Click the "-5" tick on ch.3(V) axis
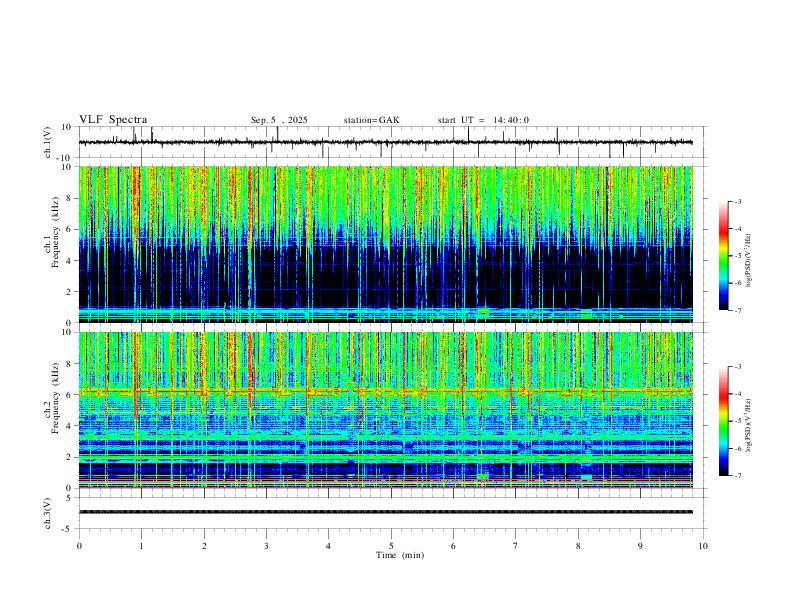The width and height of the screenshot is (792, 612). (x=68, y=529)
